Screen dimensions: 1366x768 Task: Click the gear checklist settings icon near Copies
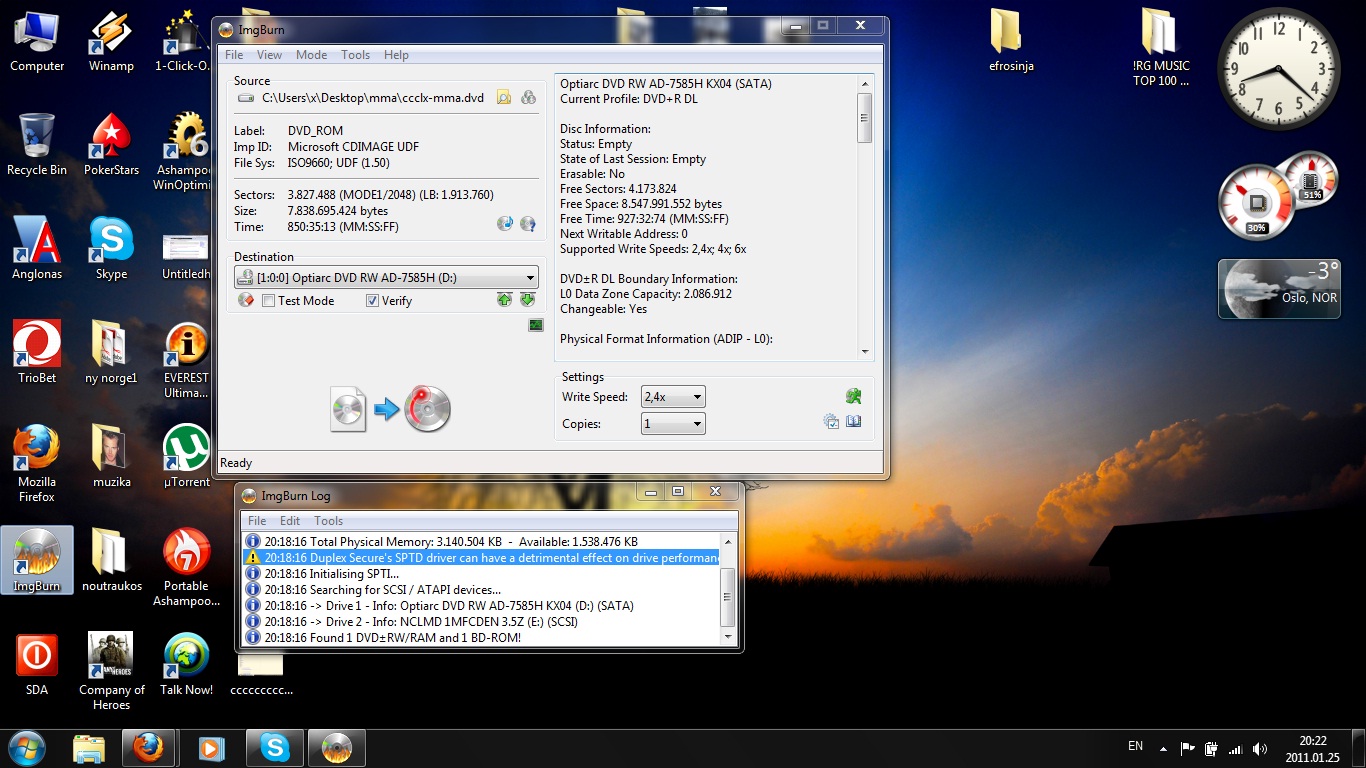click(831, 422)
